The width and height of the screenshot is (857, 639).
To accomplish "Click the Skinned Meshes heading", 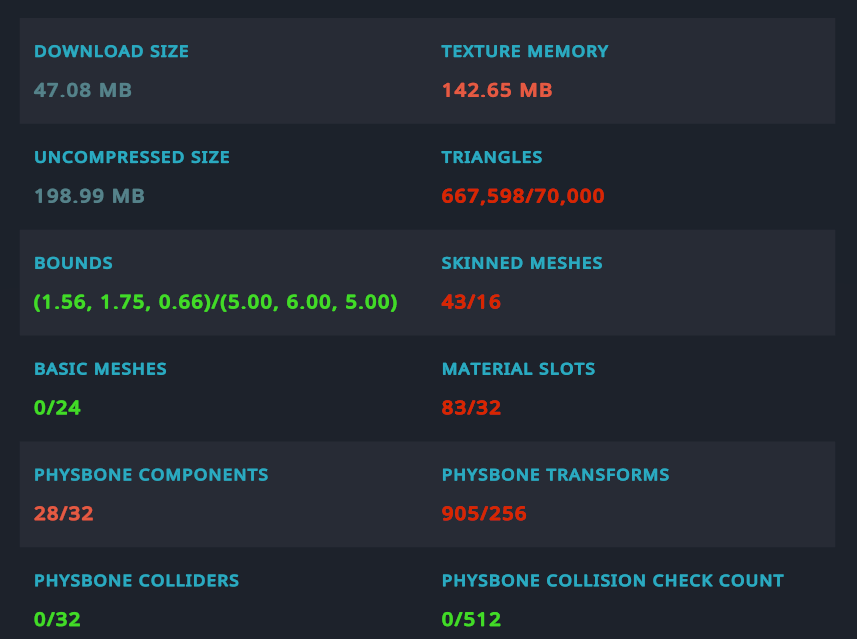I will (x=522, y=263).
